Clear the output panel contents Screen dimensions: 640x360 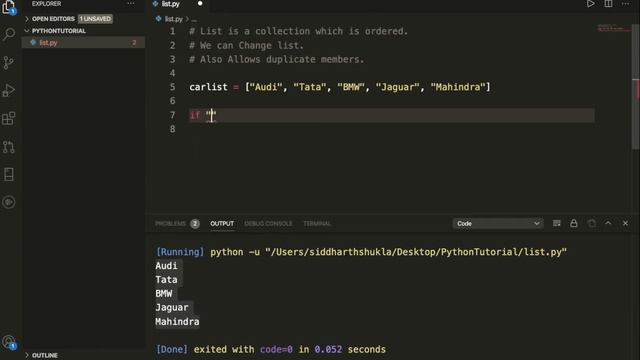click(x=556, y=223)
